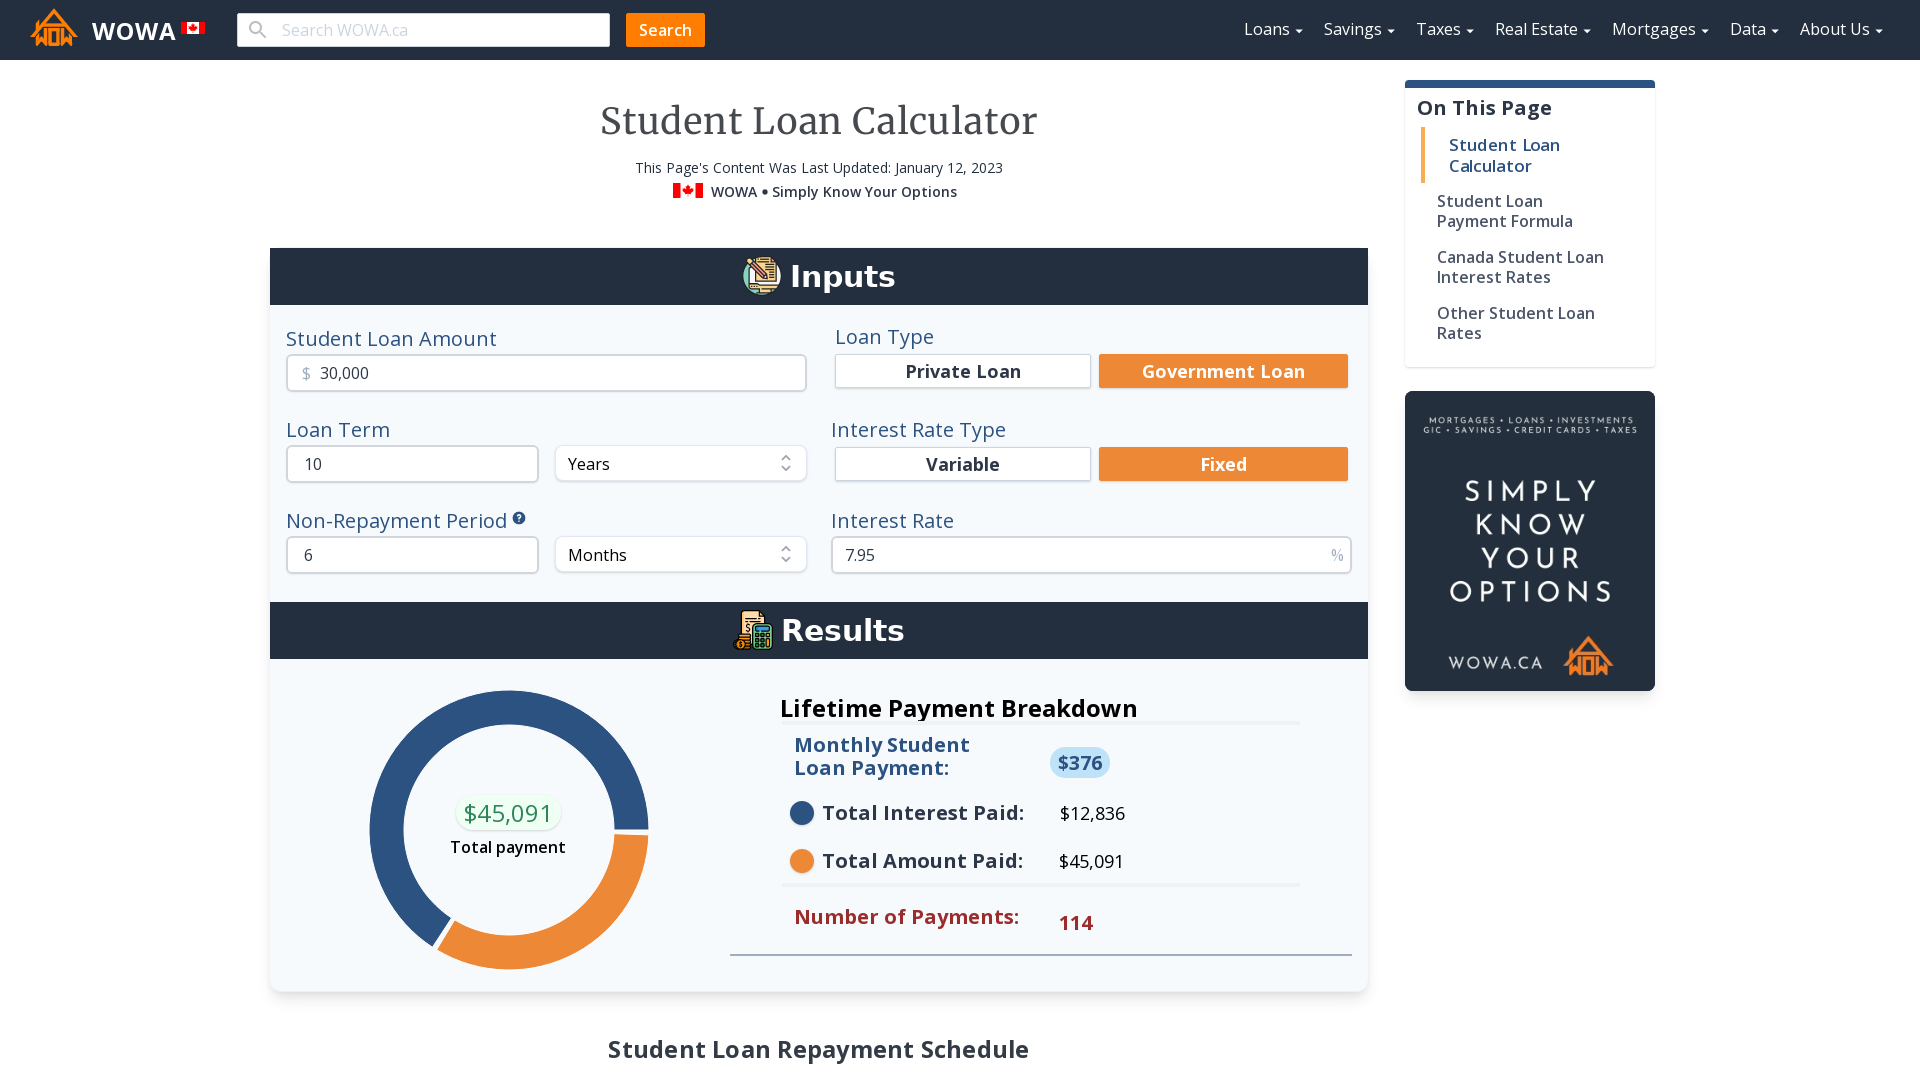The height and width of the screenshot is (1080, 1920).
Task: Toggle interest rate type to Variable
Action: click(963, 464)
